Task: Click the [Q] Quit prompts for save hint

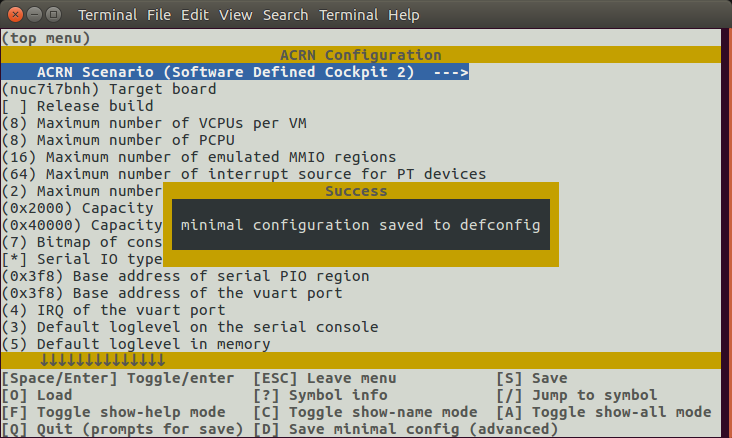Action: tap(122, 429)
